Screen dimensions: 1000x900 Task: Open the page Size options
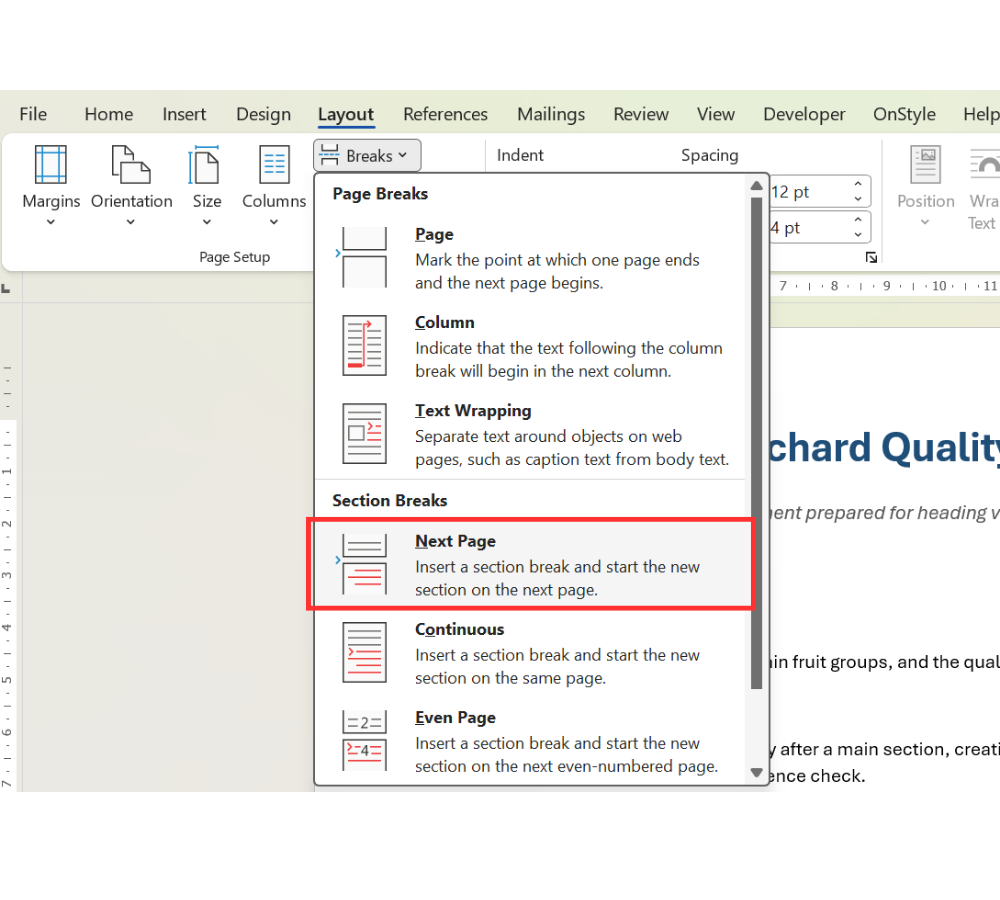[206, 185]
